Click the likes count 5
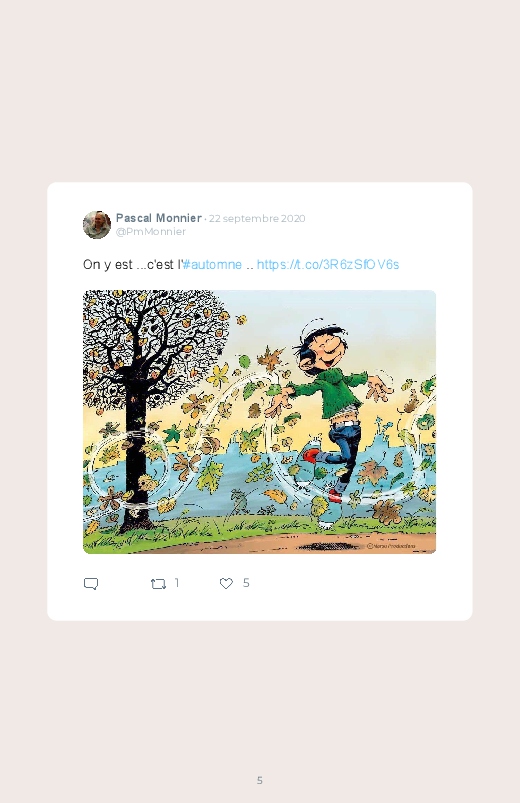Screen dimensions: 520x803 (x=246, y=583)
